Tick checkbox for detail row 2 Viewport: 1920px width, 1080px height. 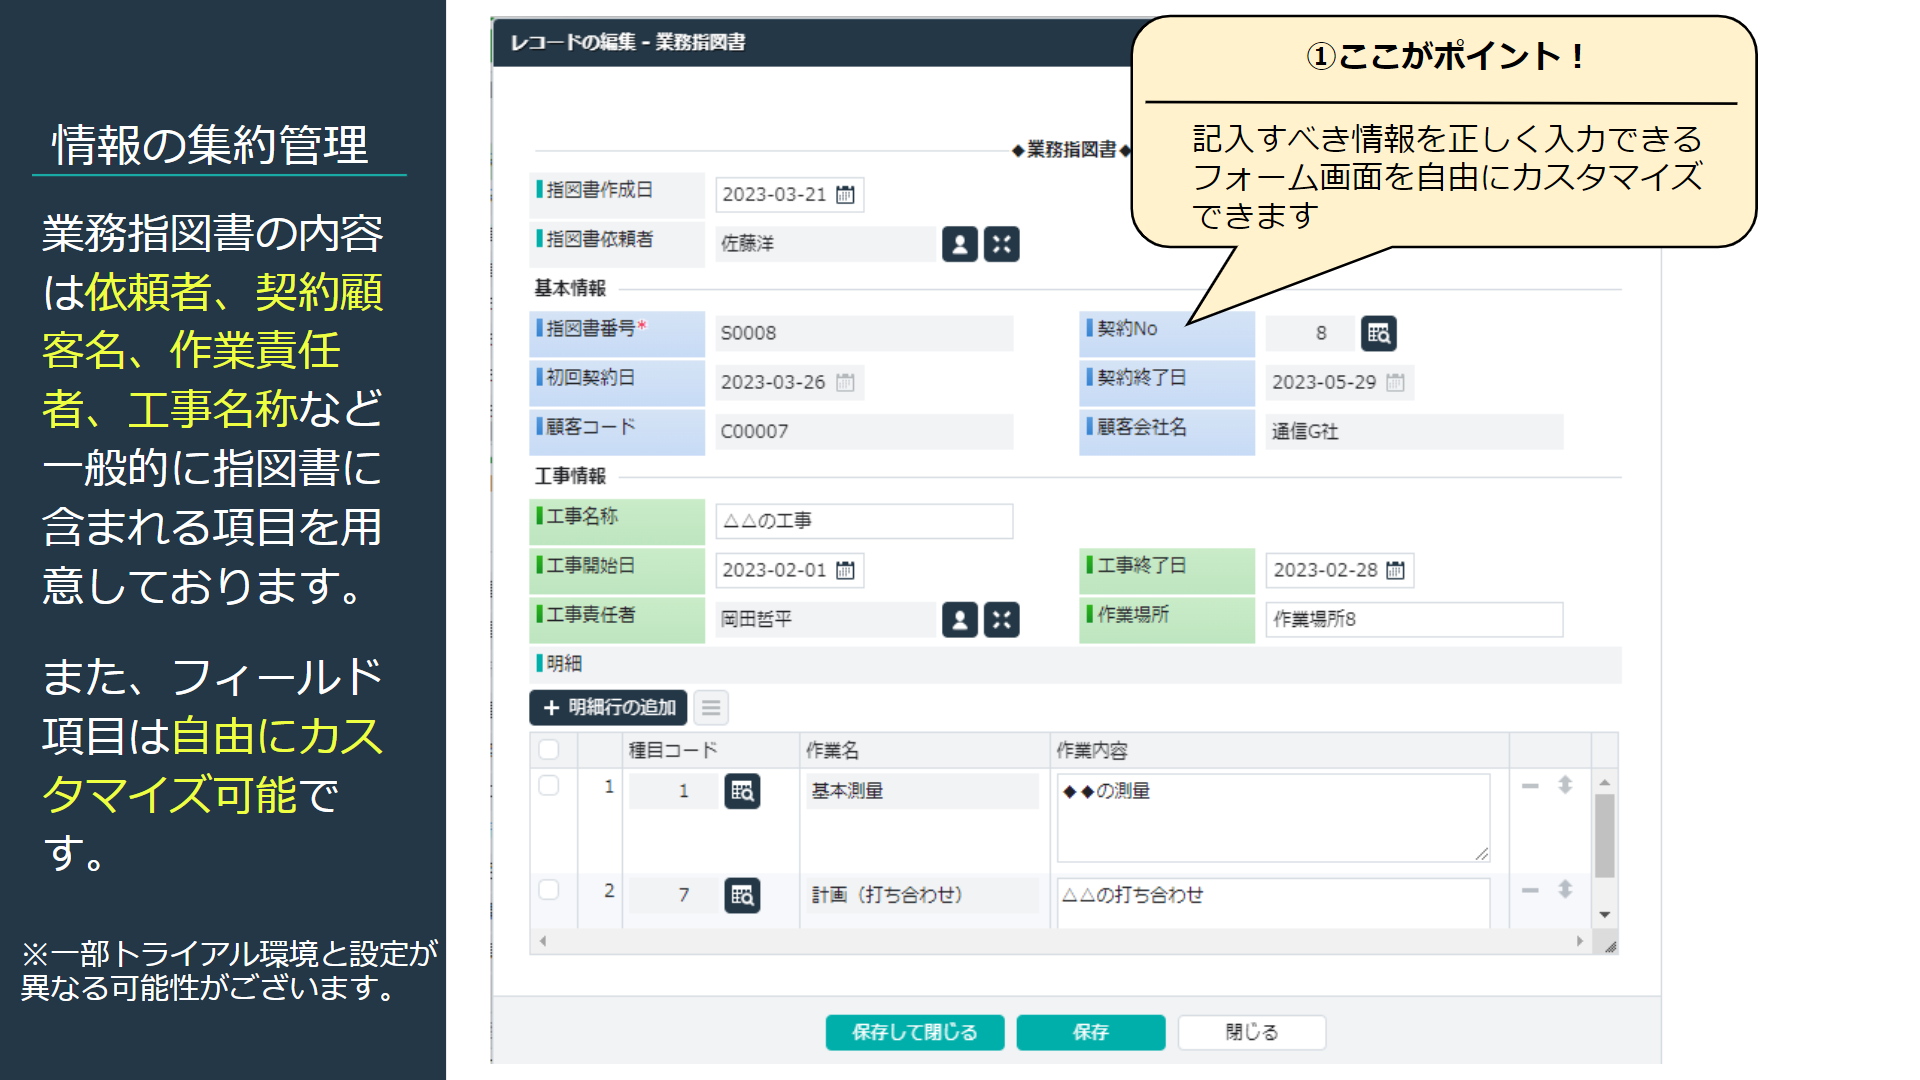pyautogui.click(x=549, y=890)
